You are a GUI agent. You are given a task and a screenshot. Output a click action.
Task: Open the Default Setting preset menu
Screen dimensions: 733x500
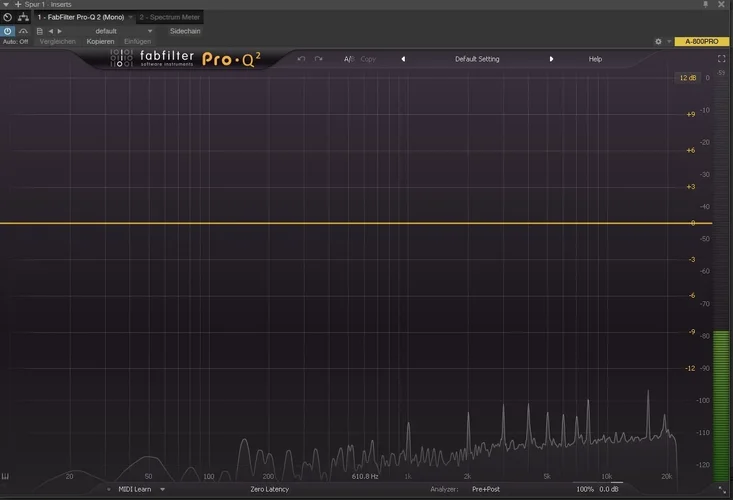(x=477, y=59)
